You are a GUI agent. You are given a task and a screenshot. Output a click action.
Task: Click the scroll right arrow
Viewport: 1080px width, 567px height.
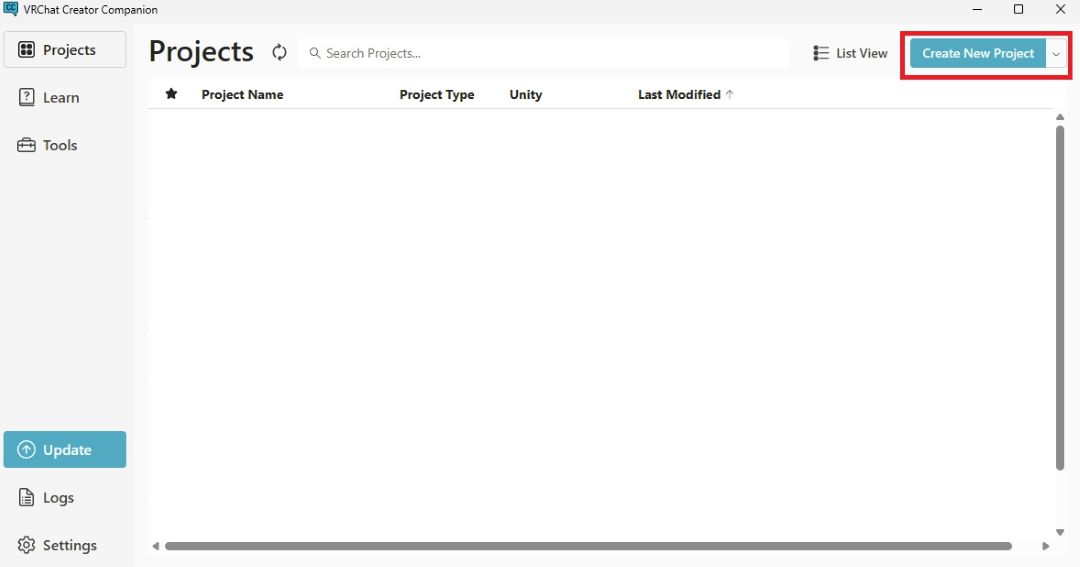pyautogui.click(x=1046, y=546)
